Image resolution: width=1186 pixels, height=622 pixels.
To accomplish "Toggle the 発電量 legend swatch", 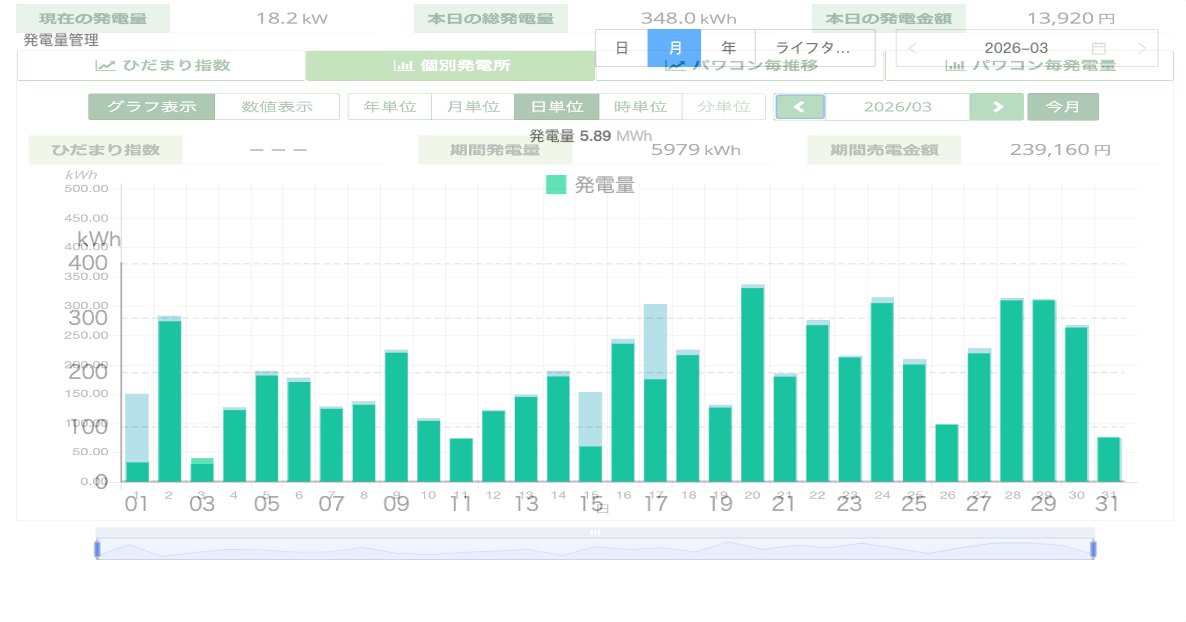I will tap(556, 185).
